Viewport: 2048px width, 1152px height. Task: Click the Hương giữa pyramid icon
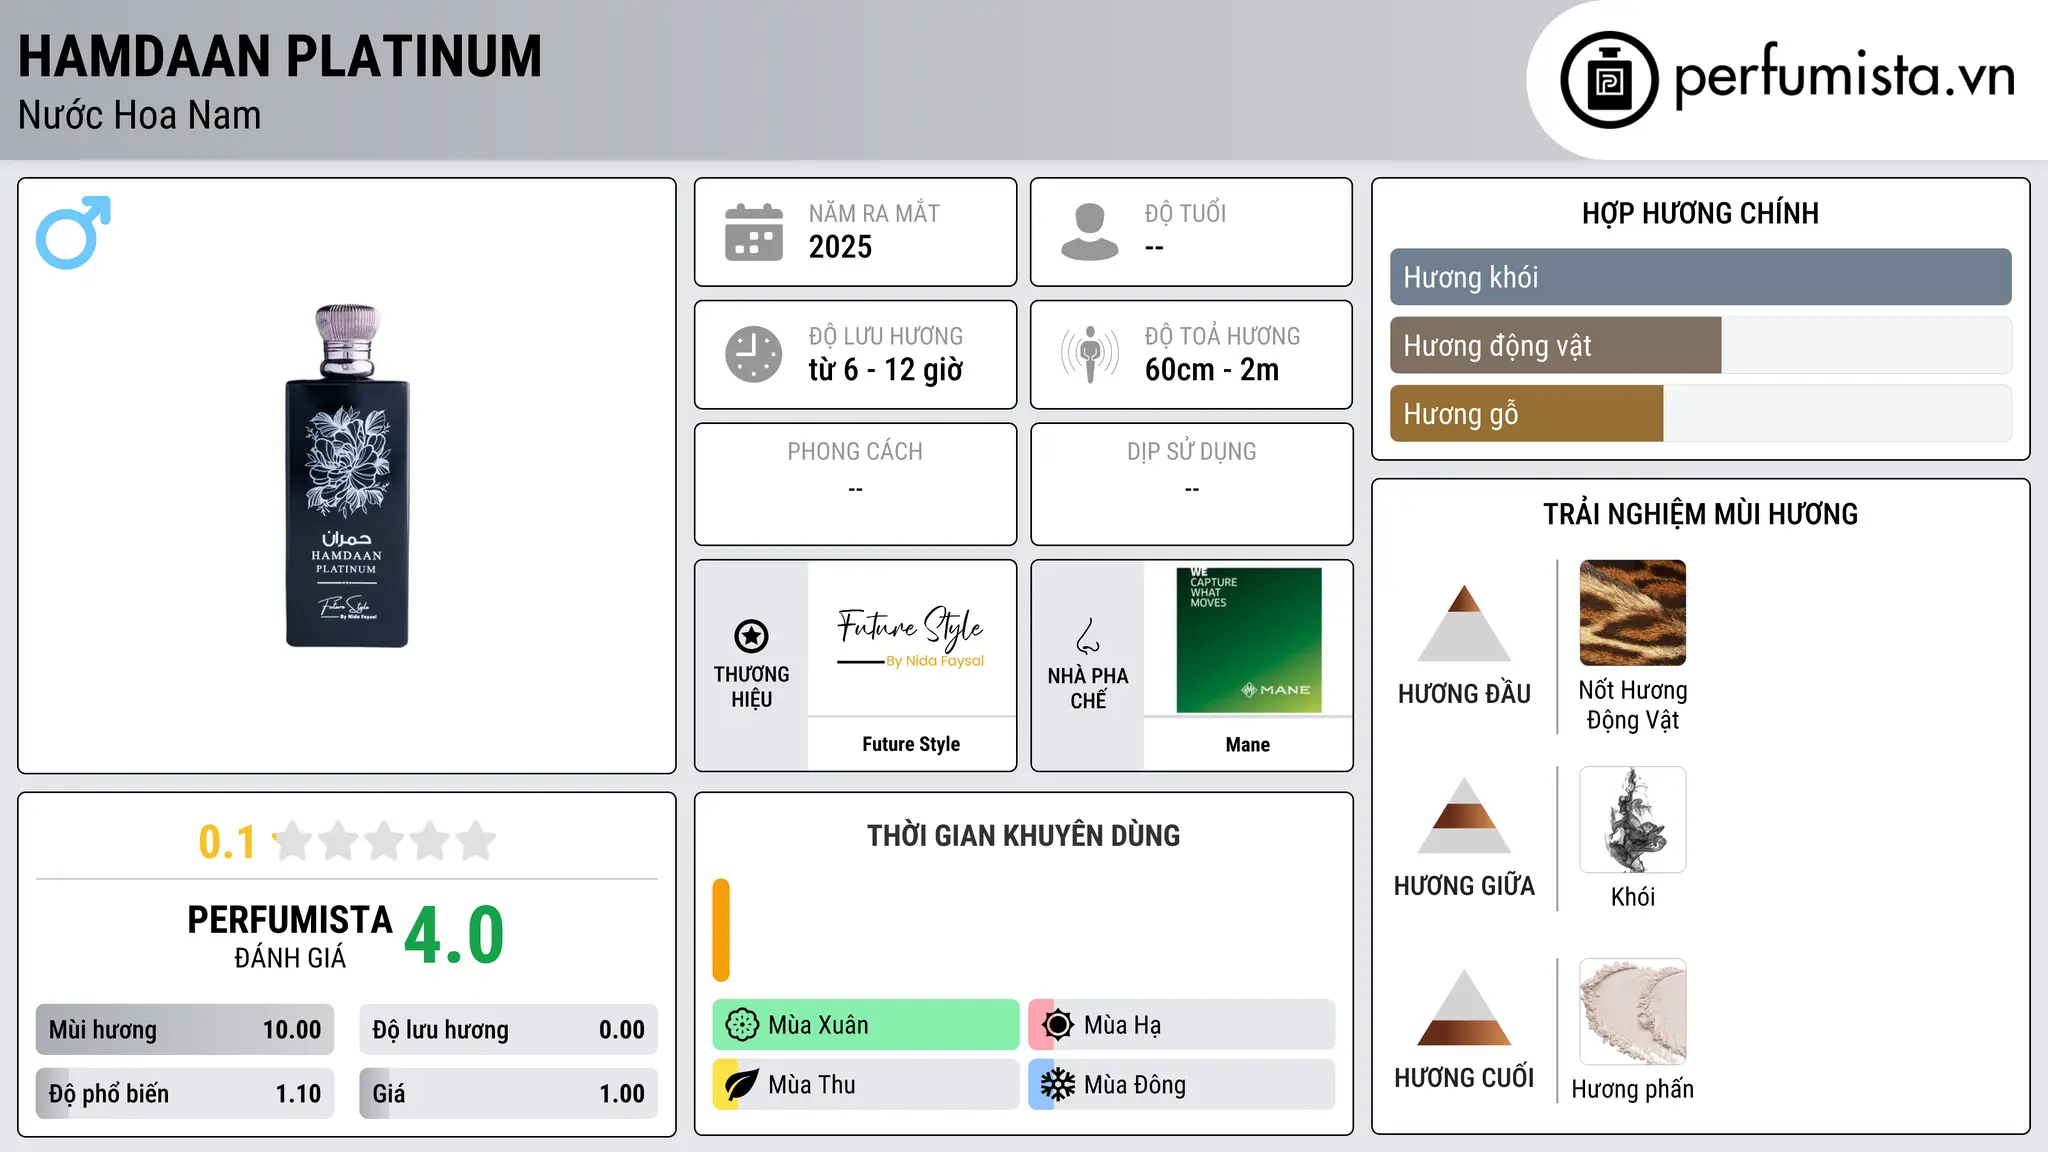1464,815
